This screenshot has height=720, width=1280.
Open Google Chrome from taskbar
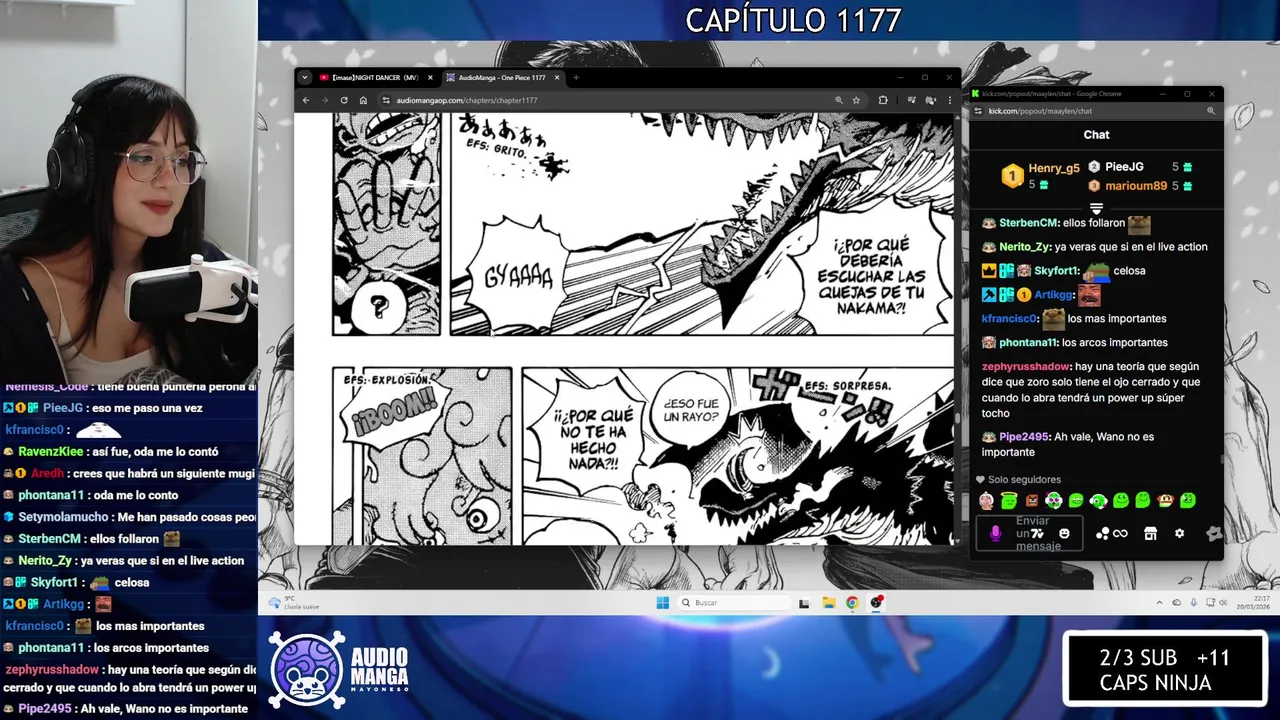852,603
